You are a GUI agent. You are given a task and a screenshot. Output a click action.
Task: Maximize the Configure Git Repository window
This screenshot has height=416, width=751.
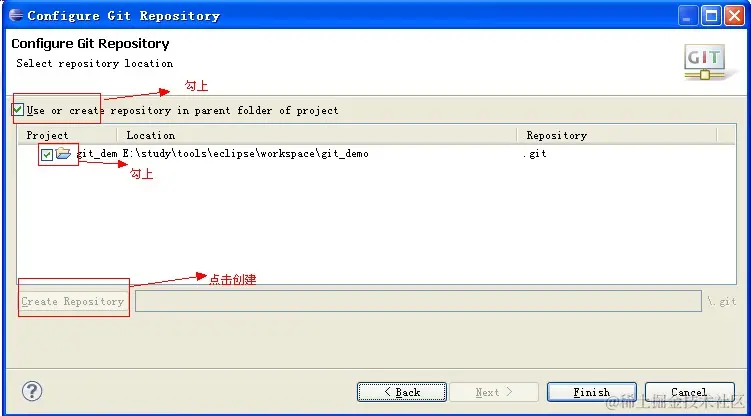point(711,16)
